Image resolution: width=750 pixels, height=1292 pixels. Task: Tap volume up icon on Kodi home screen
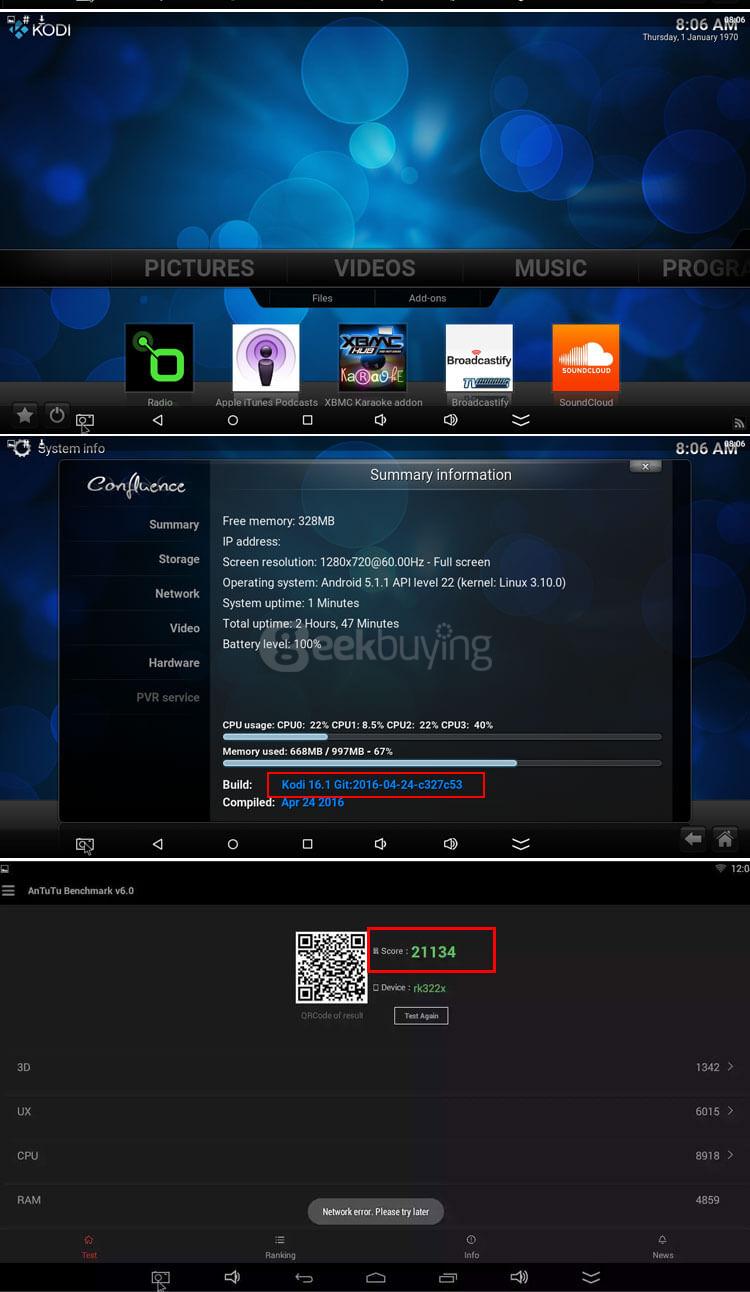coord(450,421)
